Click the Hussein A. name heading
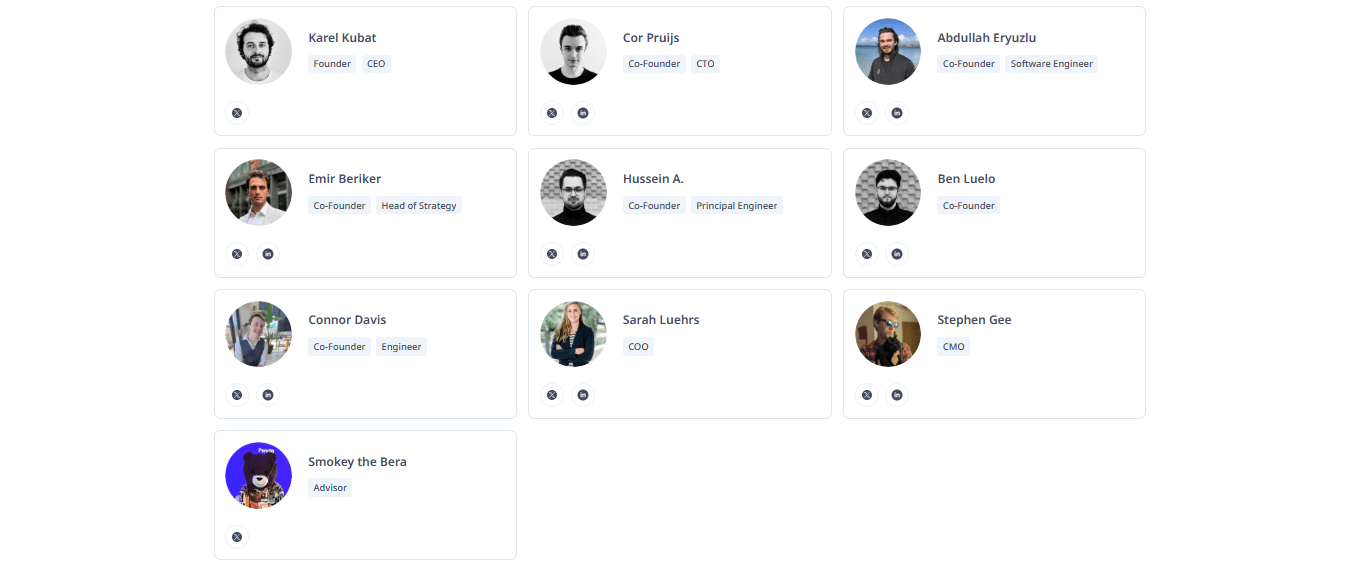Screen dimensions: 1351x567 (653, 179)
